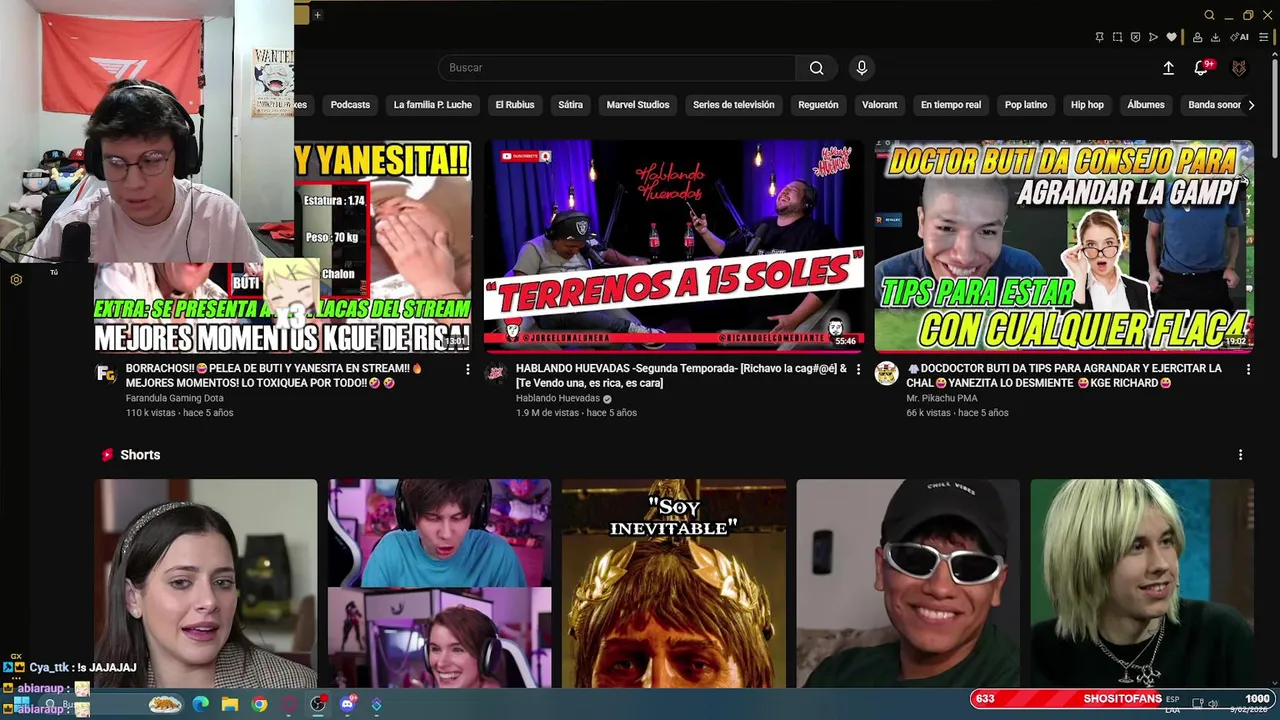1280x720 pixels.
Task: Open DOCDOCTOR BUTI DA TIPS title link
Action: 1064,375
